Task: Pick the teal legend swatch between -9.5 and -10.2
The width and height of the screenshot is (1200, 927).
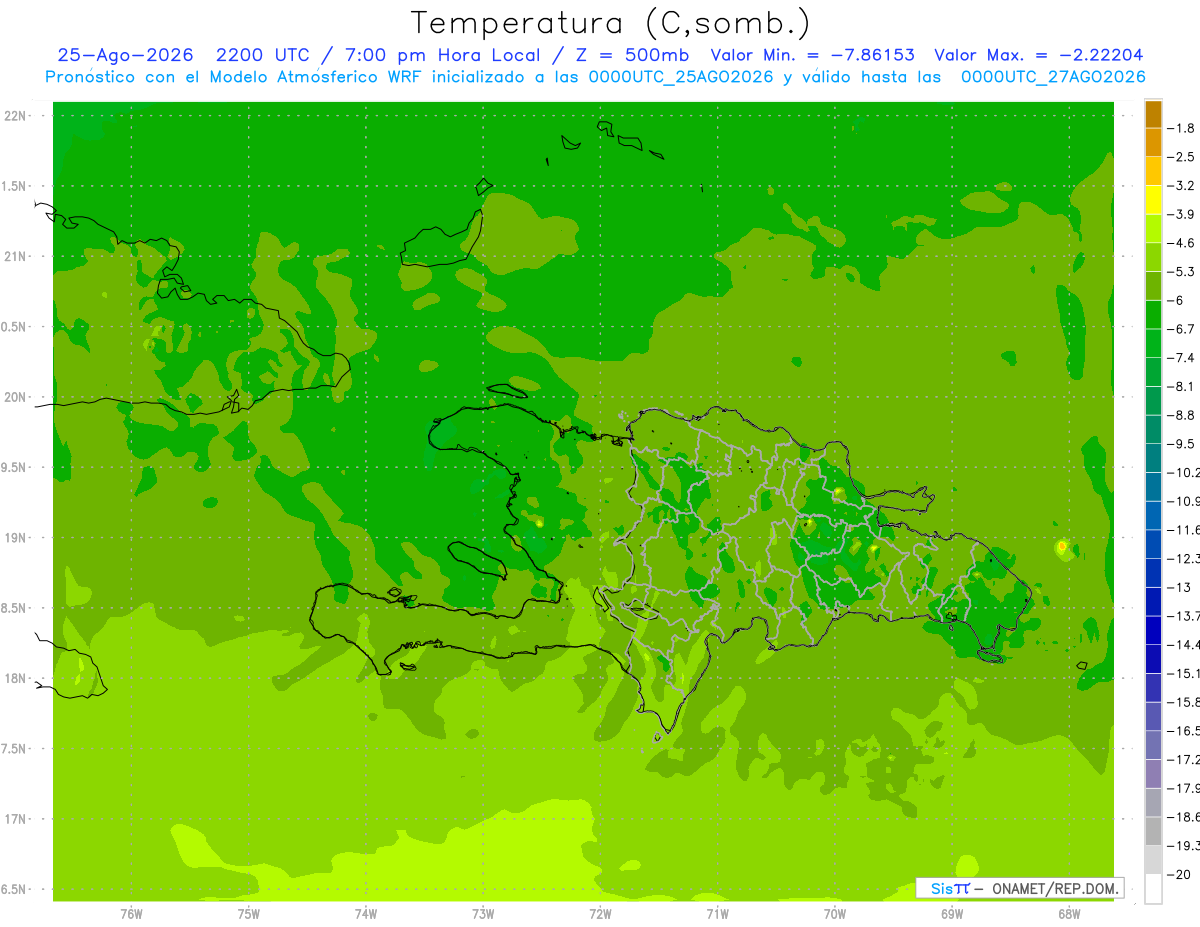Action: [1153, 458]
